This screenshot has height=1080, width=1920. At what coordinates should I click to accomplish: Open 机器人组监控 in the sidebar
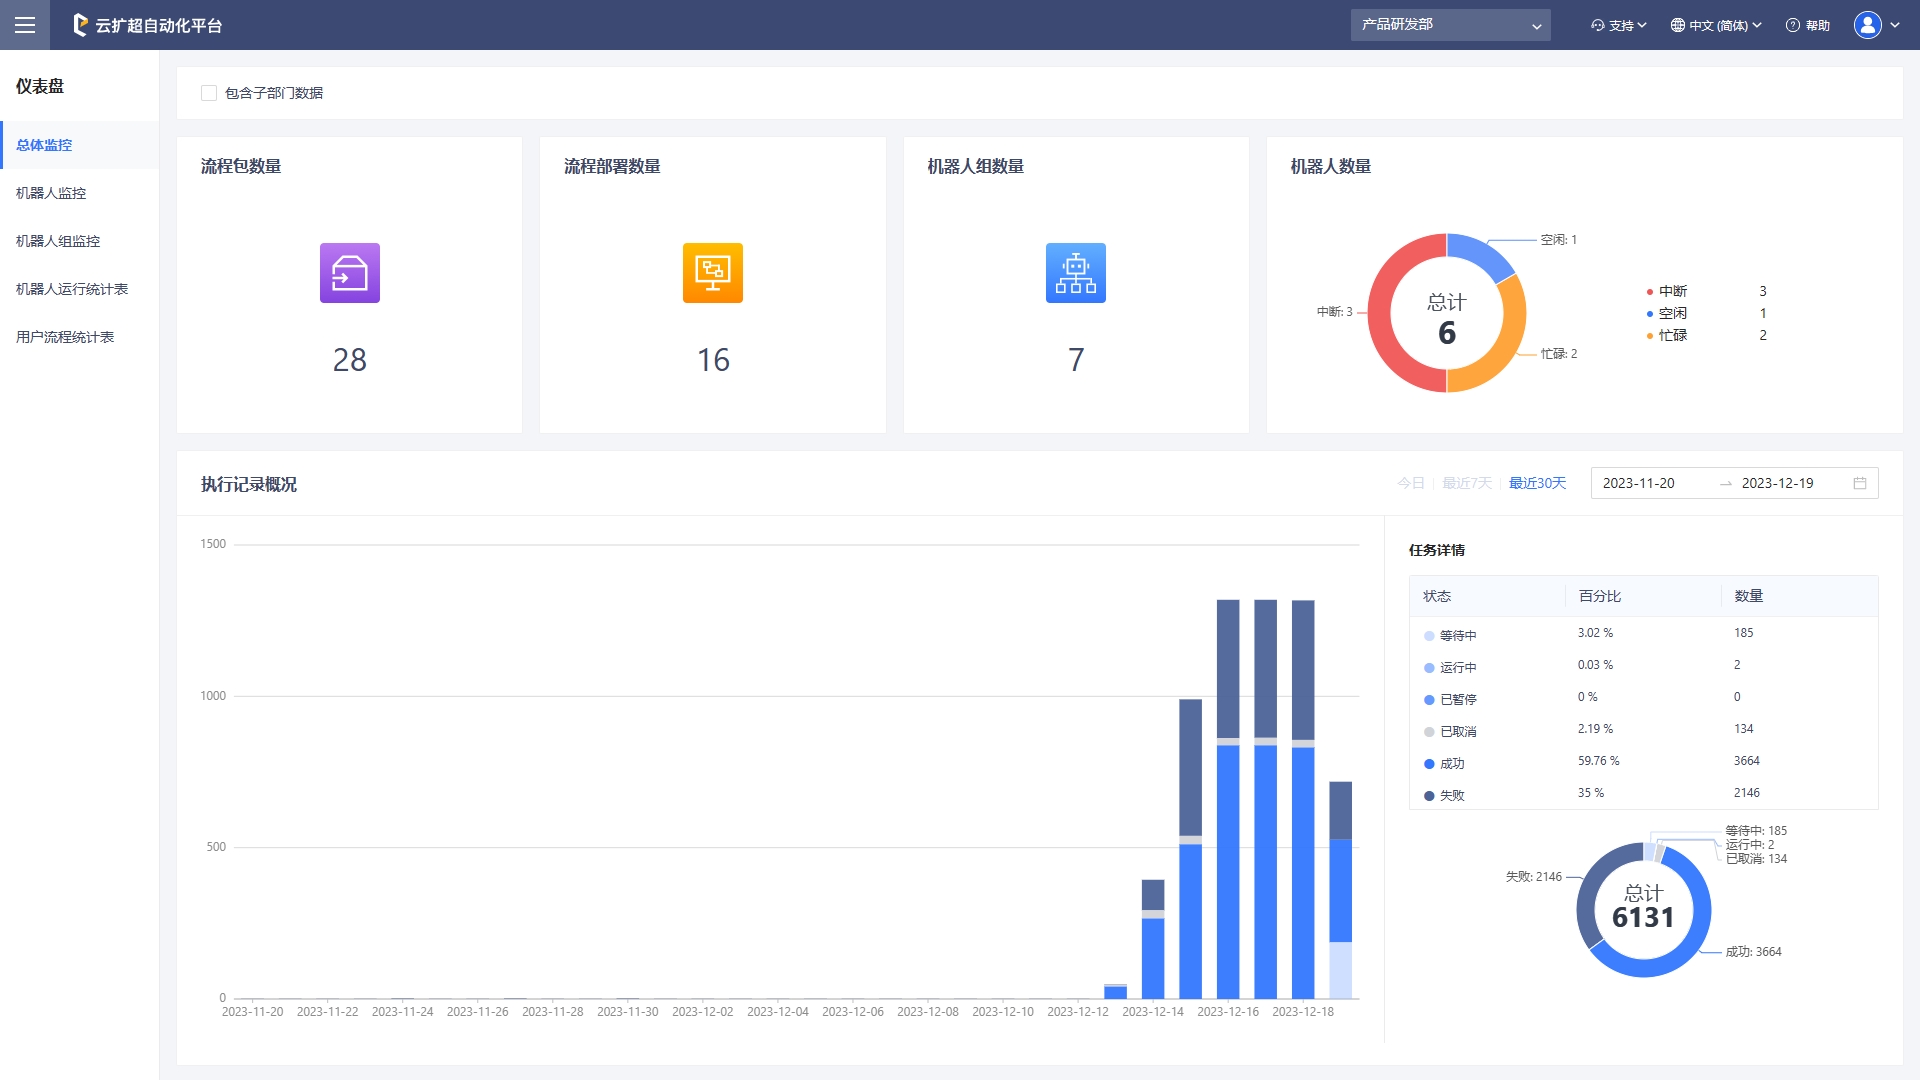(80, 241)
